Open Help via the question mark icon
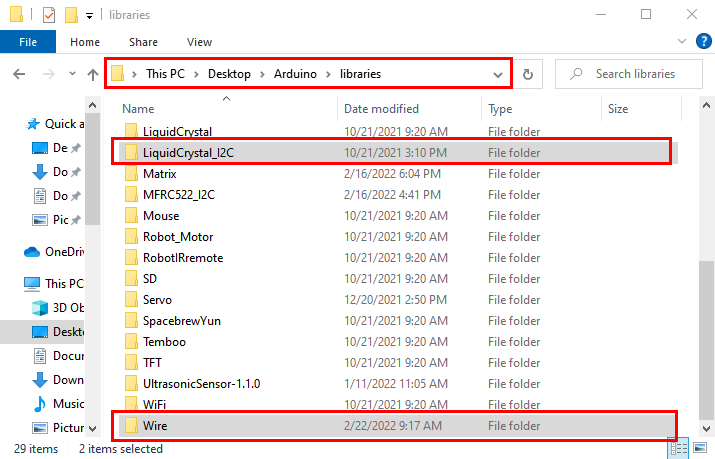 [704, 41]
